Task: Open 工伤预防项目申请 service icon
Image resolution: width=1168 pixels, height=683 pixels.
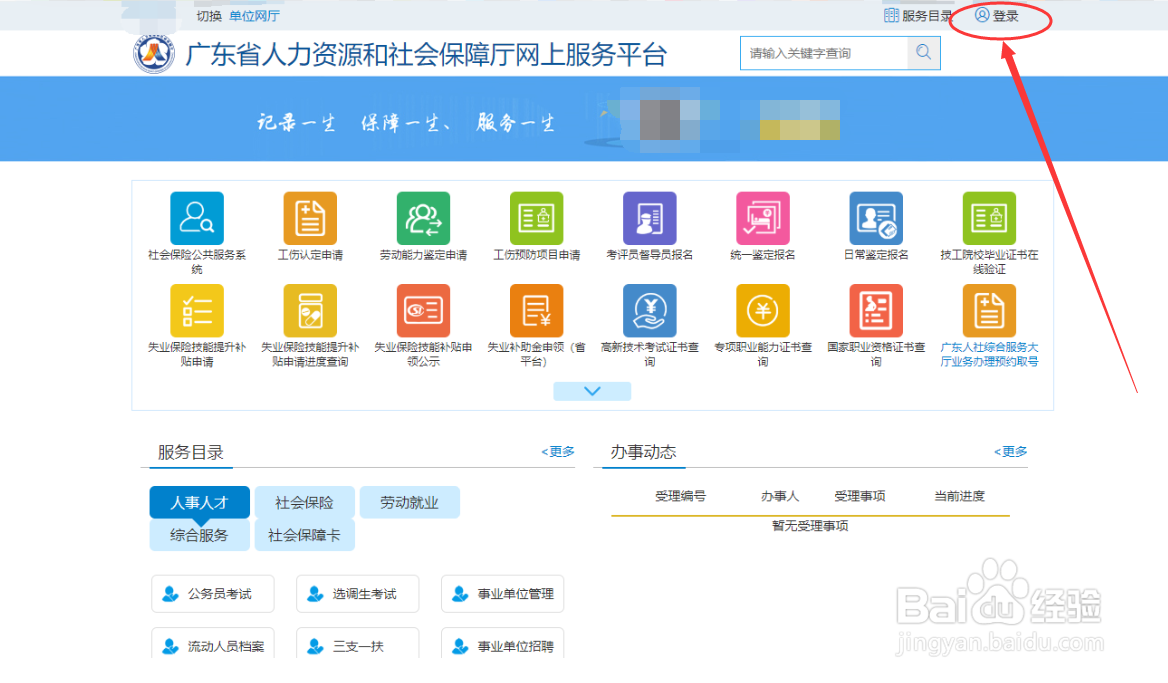Action: coord(535,220)
